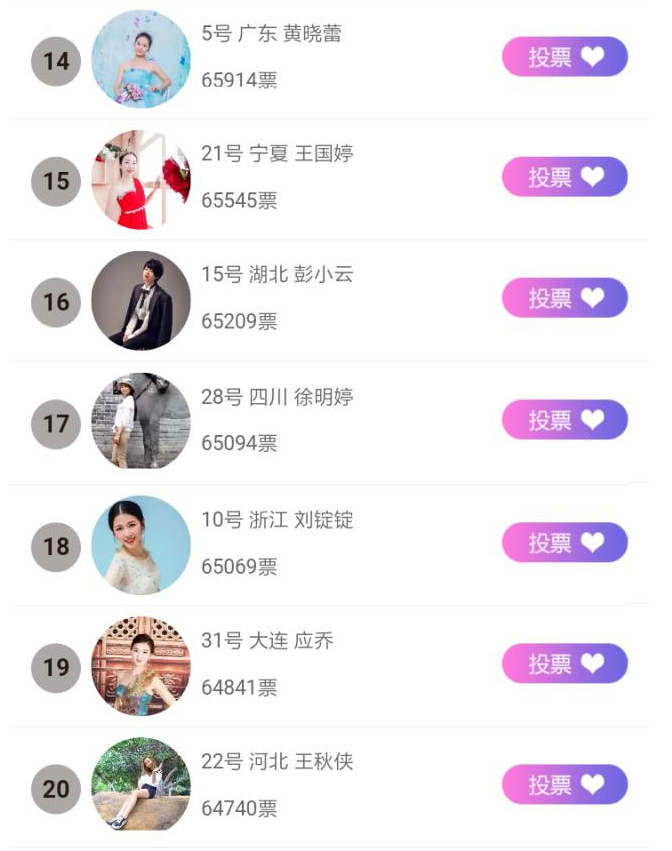Image resolution: width=672 pixels, height=851 pixels.
Task: Click the rank 15 number badge
Action: (56, 182)
